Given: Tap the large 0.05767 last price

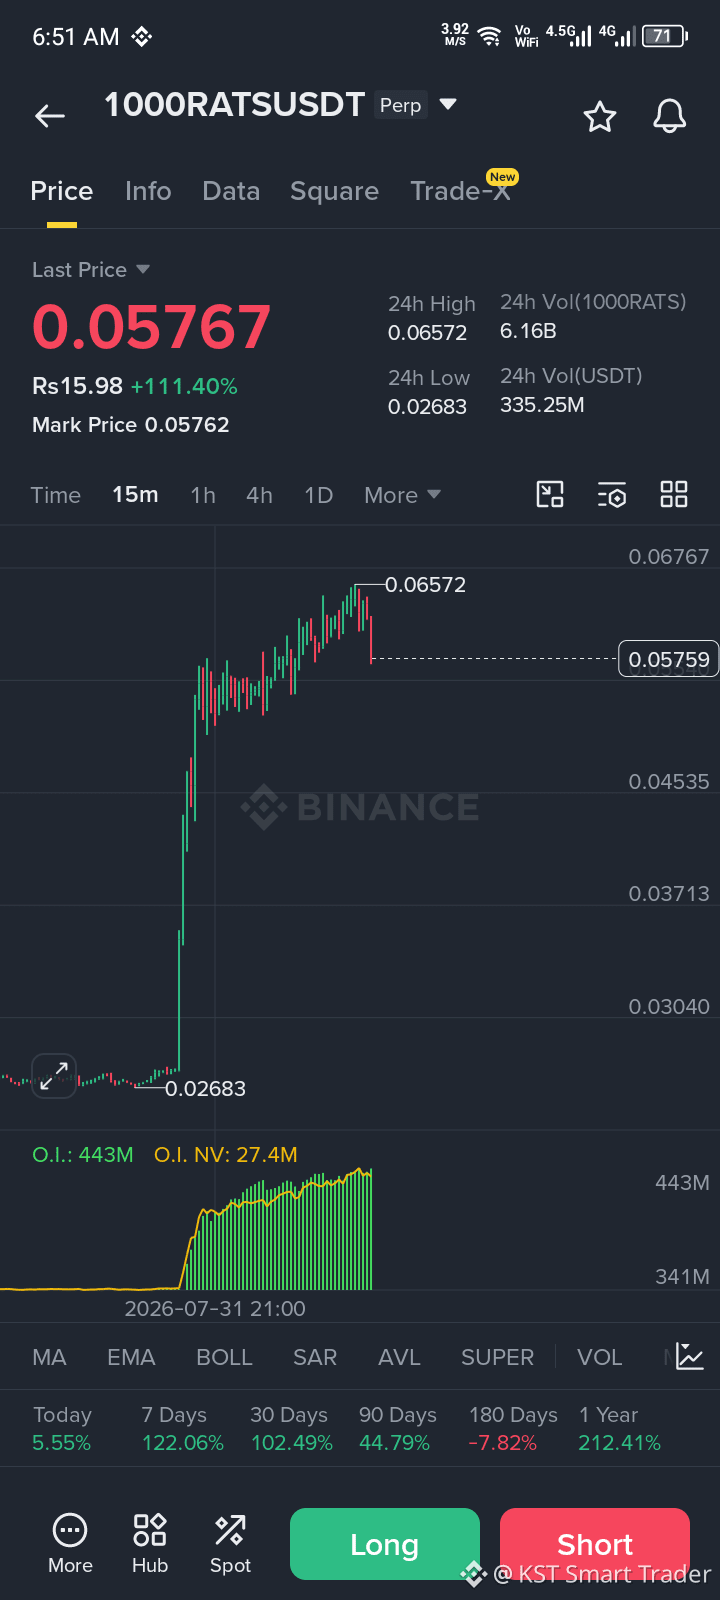Looking at the screenshot, I should click(152, 327).
